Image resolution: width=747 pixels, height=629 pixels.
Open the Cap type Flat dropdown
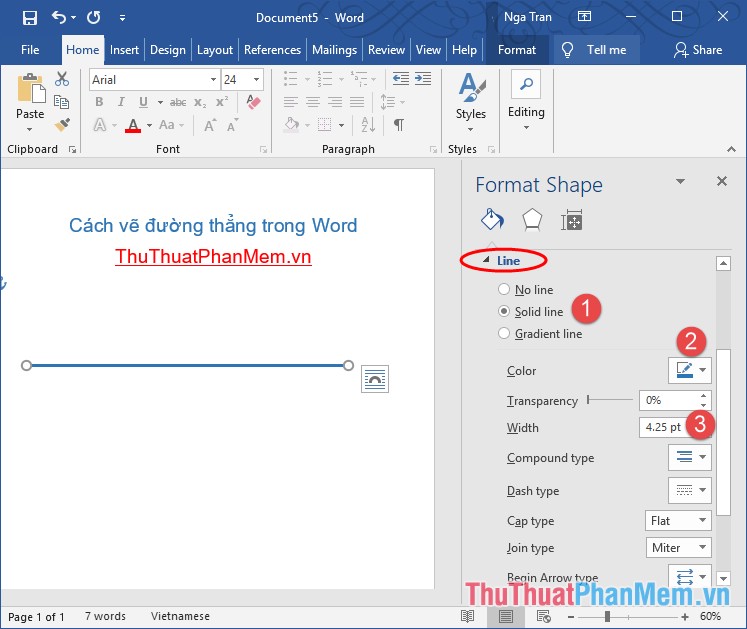[x=678, y=520]
